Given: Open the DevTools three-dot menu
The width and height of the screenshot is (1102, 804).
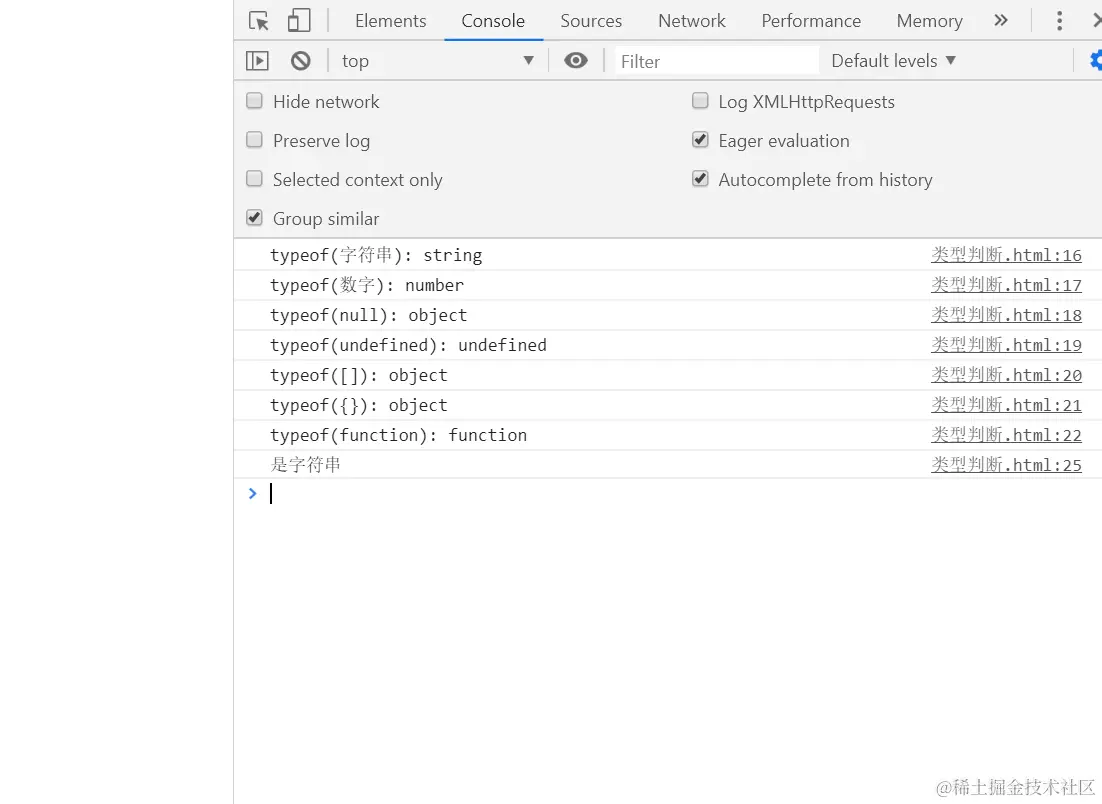Looking at the screenshot, I should [x=1059, y=20].
